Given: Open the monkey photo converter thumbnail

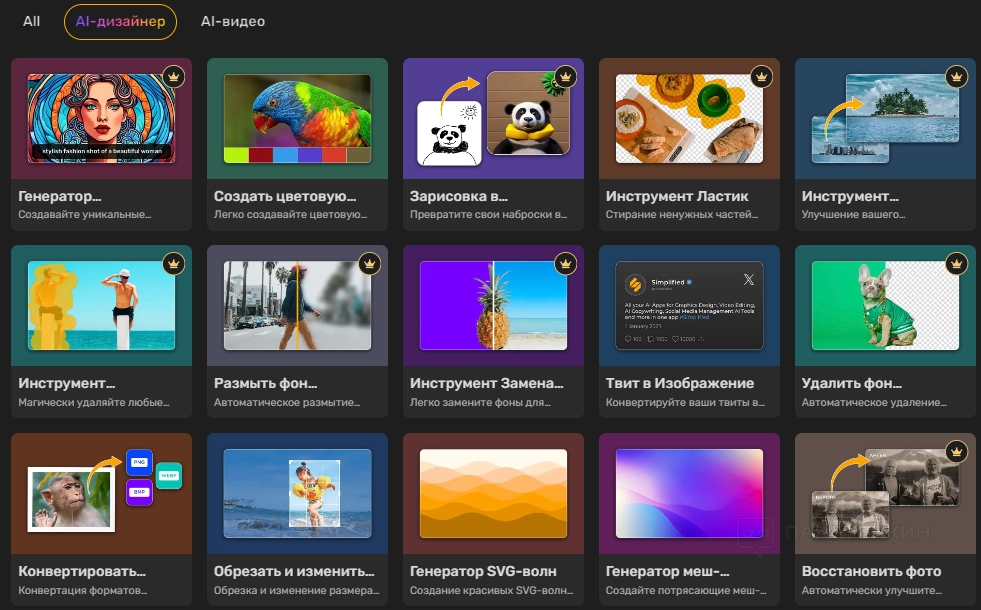Looking at the screenshot, I should point(71,500).
